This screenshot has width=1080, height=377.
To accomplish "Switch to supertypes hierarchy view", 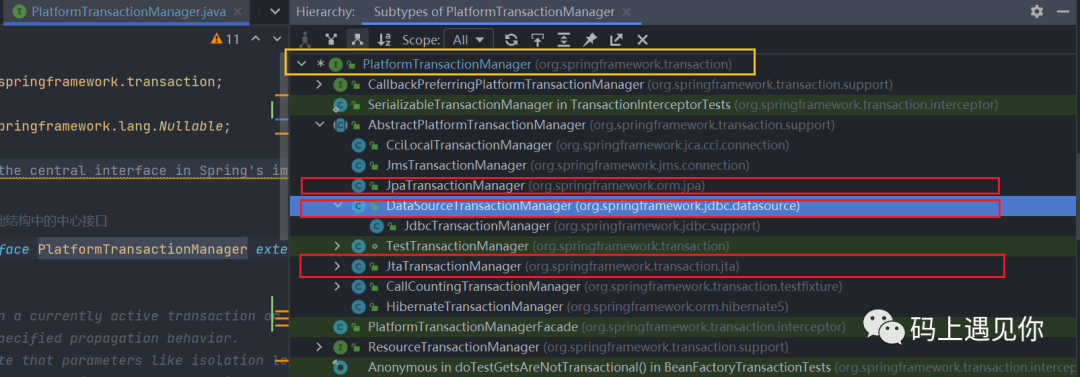I will point(331,40).
